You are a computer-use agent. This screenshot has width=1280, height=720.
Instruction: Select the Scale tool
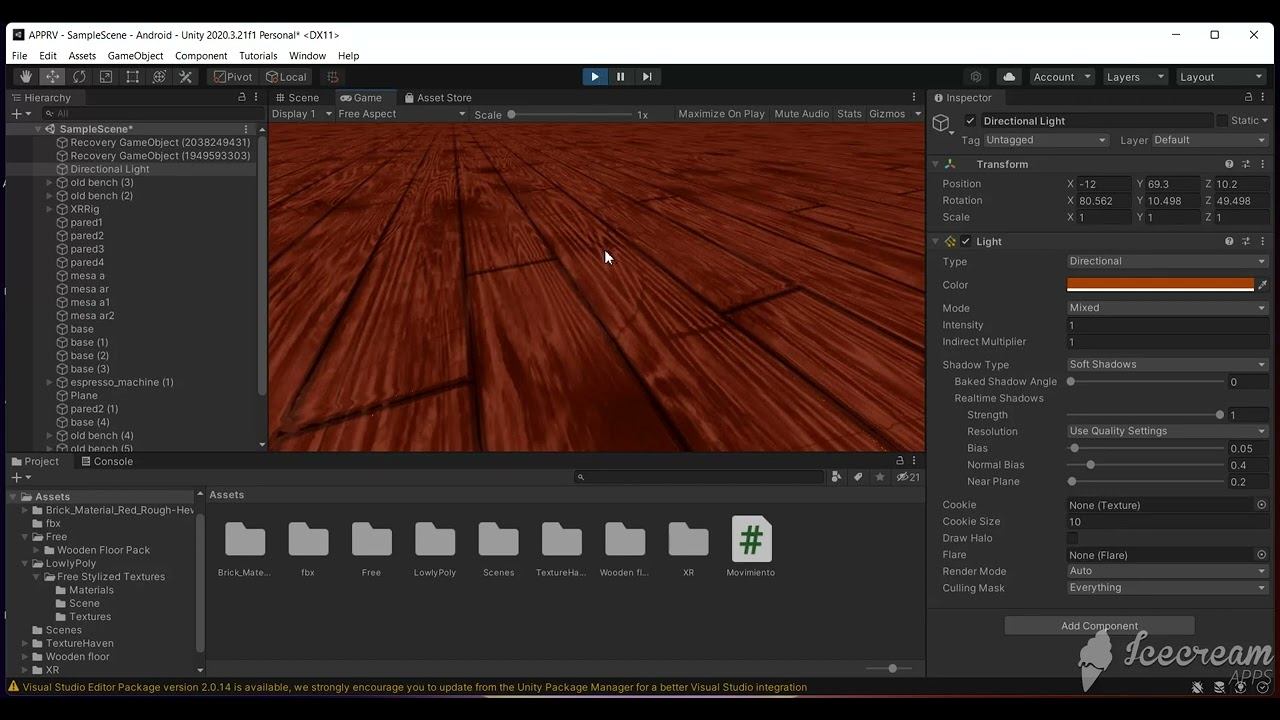click(106, 77)
